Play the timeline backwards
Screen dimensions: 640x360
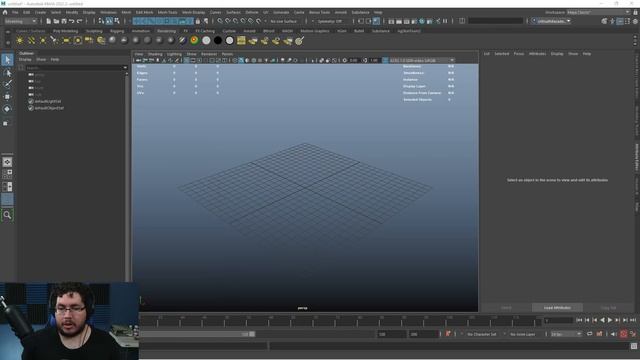(x=602, y=320)
